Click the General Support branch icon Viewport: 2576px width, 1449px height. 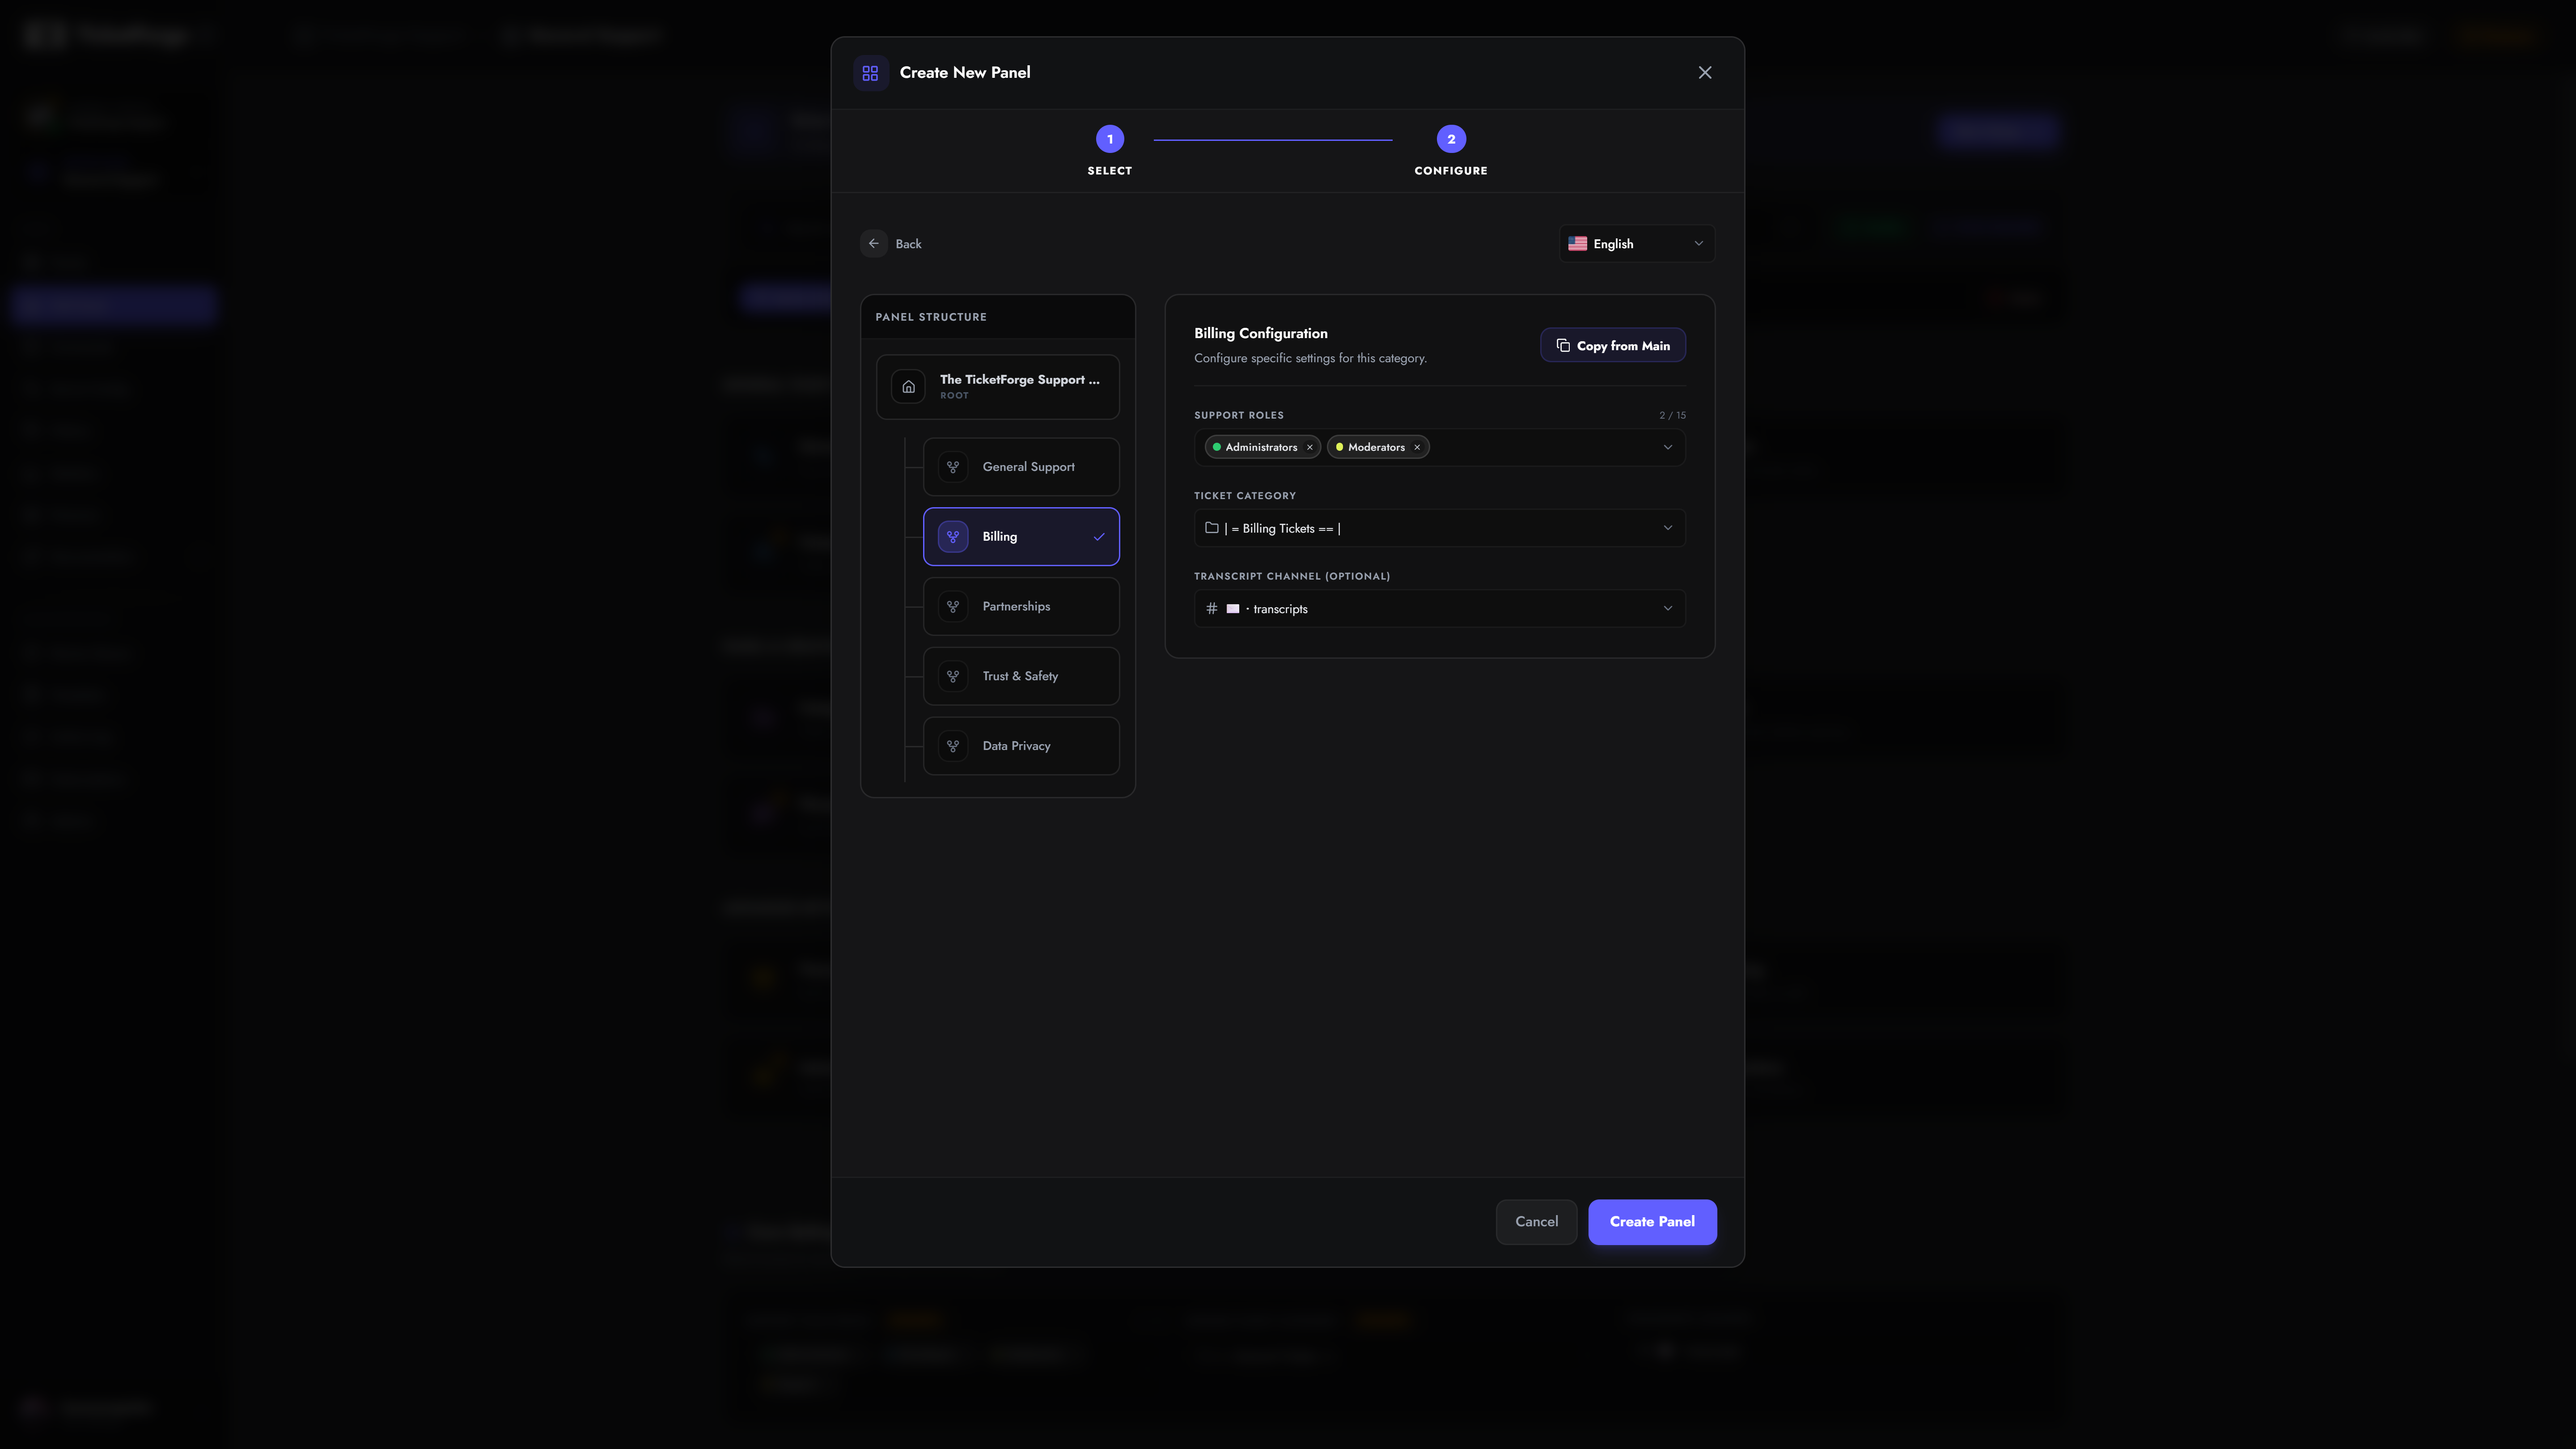point(953,466)
